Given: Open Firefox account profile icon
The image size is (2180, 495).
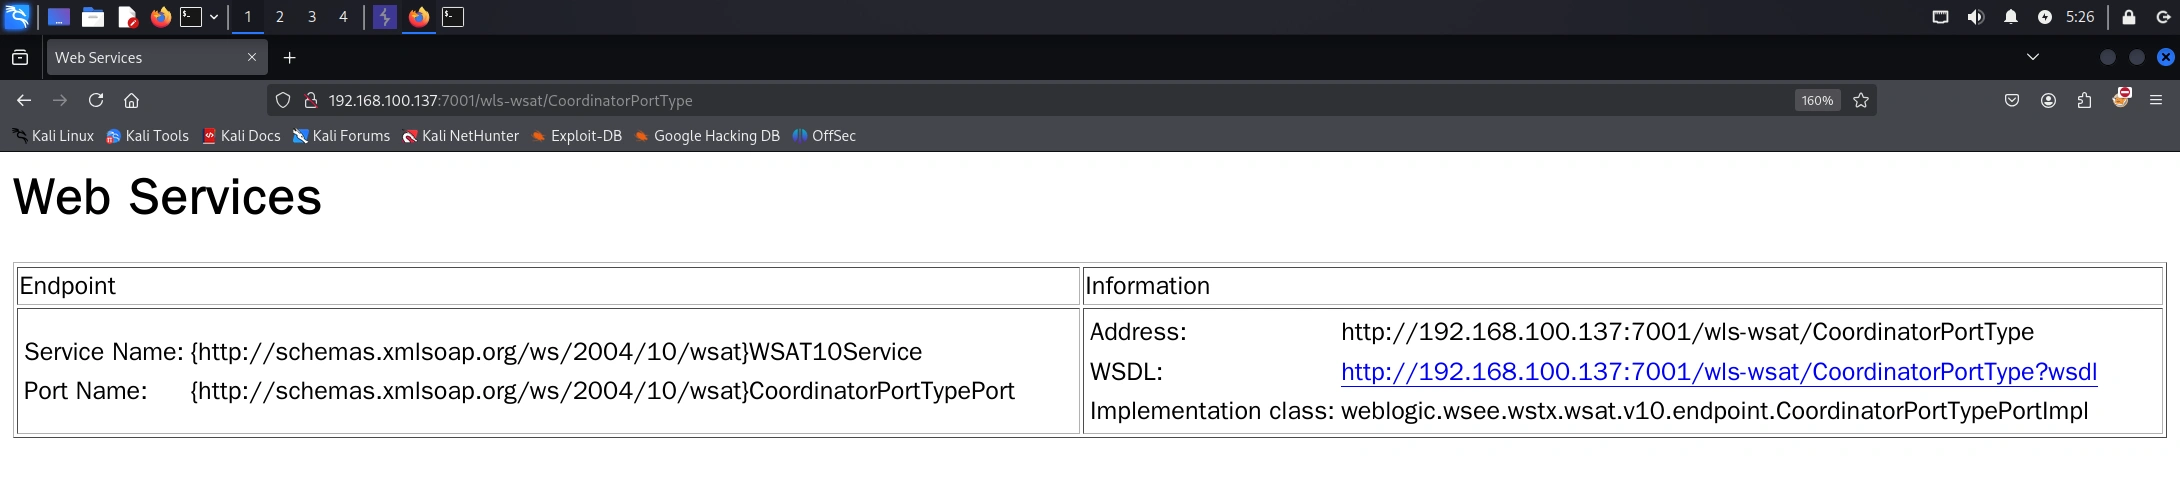Looking at the screenshot, I should point(2048,100).
